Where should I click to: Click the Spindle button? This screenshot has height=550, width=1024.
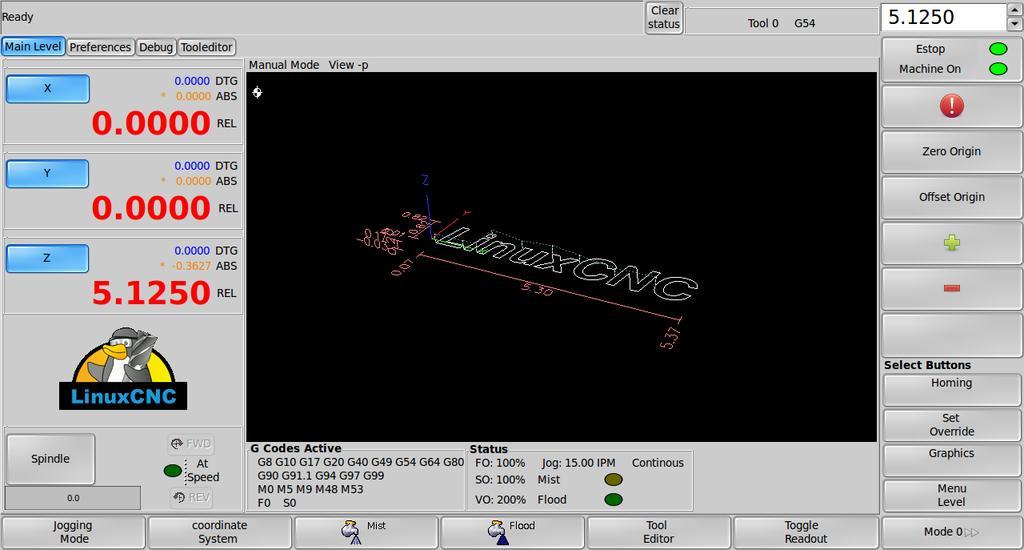point(50,459)
